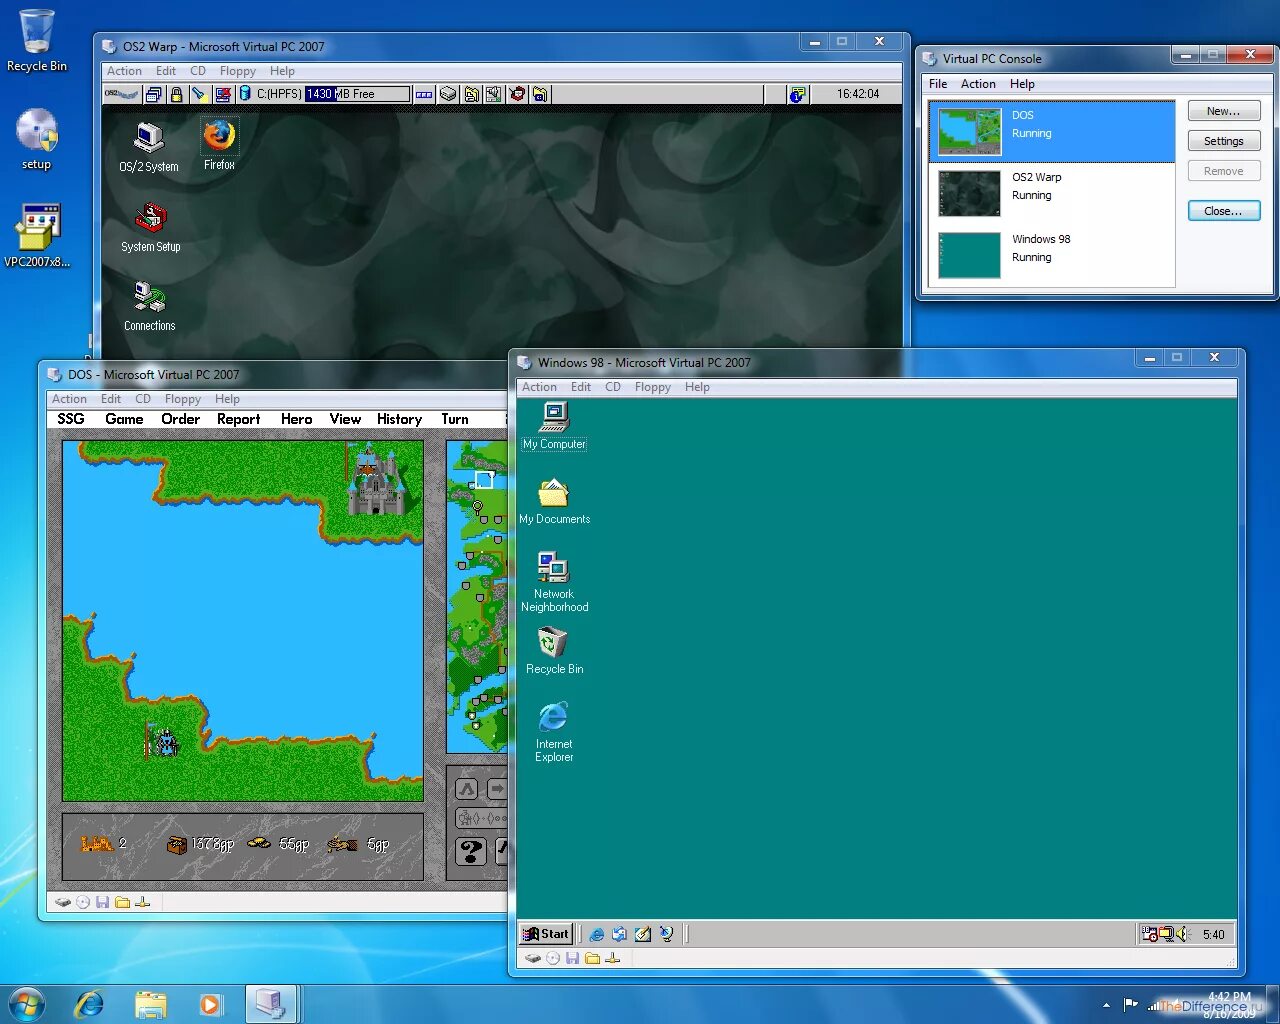Image resolution: width=1280 pixels, height=1024 pixels.
Task: Click Internet Explorer quick launch icon in Windows 98
Action: tap(597, 934)
